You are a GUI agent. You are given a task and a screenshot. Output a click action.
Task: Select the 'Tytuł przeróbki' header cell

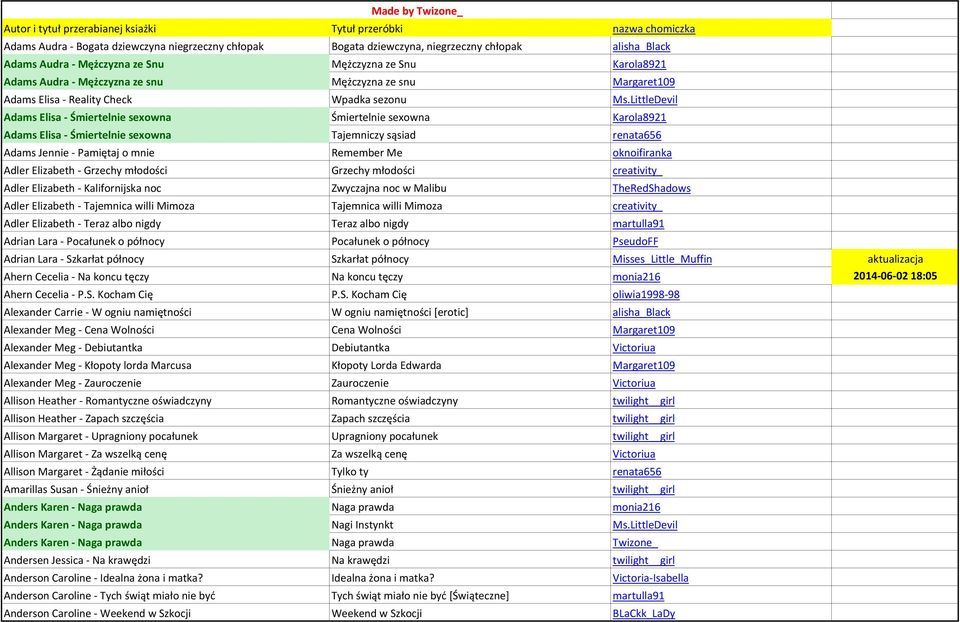pyautogui.click(x=470, y=29)
